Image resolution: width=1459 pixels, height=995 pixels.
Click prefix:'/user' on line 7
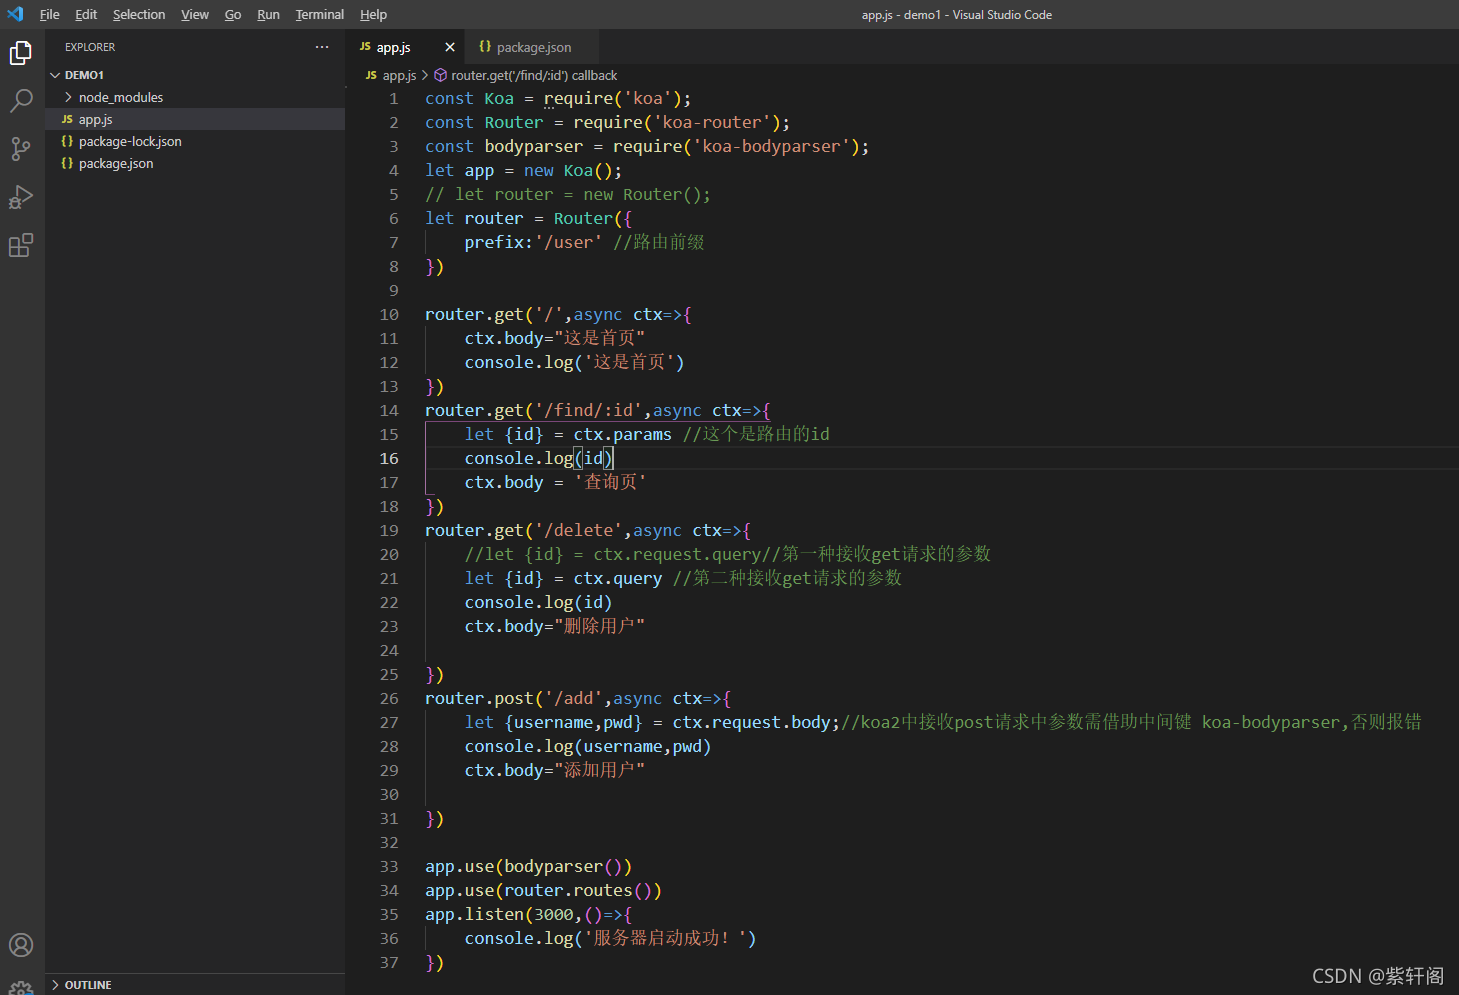coord(533,242)
